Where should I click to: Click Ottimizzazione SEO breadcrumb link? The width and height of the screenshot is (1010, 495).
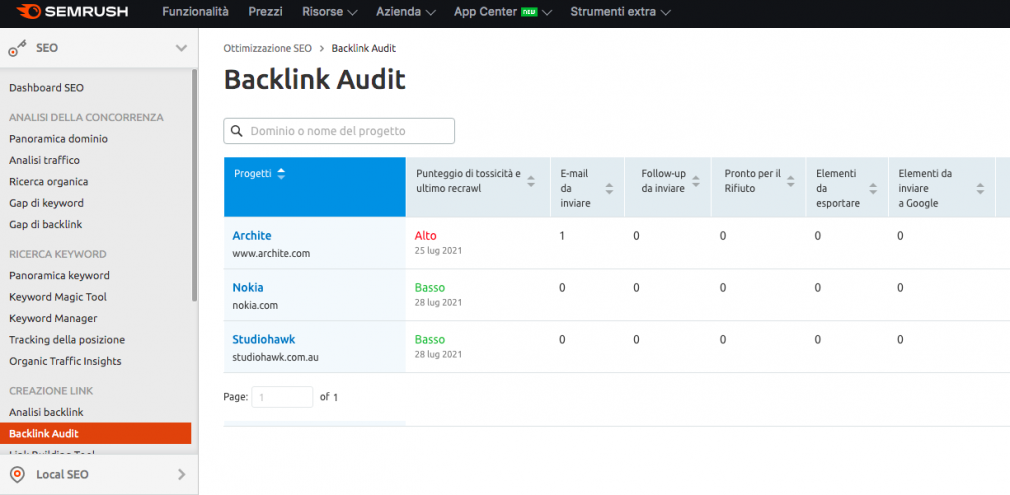267,48
